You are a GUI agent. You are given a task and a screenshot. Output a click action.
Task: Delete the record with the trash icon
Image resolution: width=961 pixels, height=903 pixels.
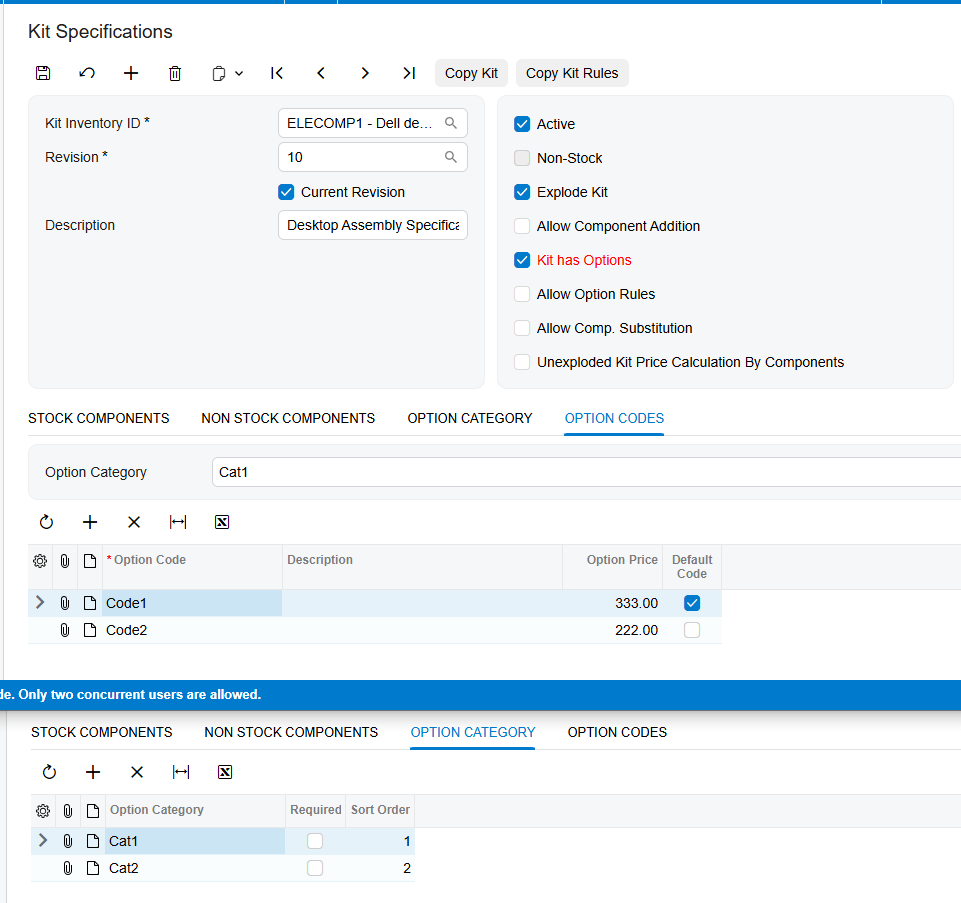175,74
